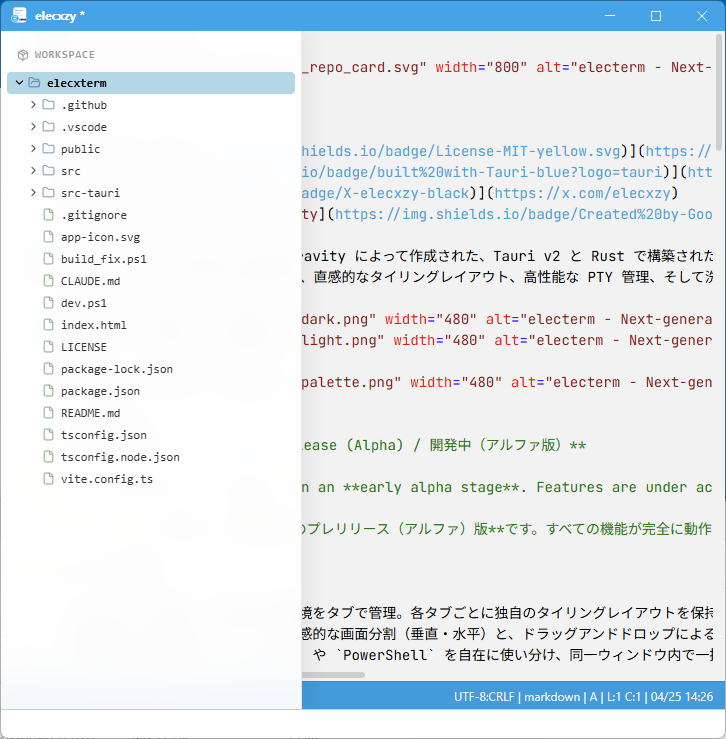Select the src-tauri folder name
Viewport: 726px width, 739px height.
tap(91, 193)
